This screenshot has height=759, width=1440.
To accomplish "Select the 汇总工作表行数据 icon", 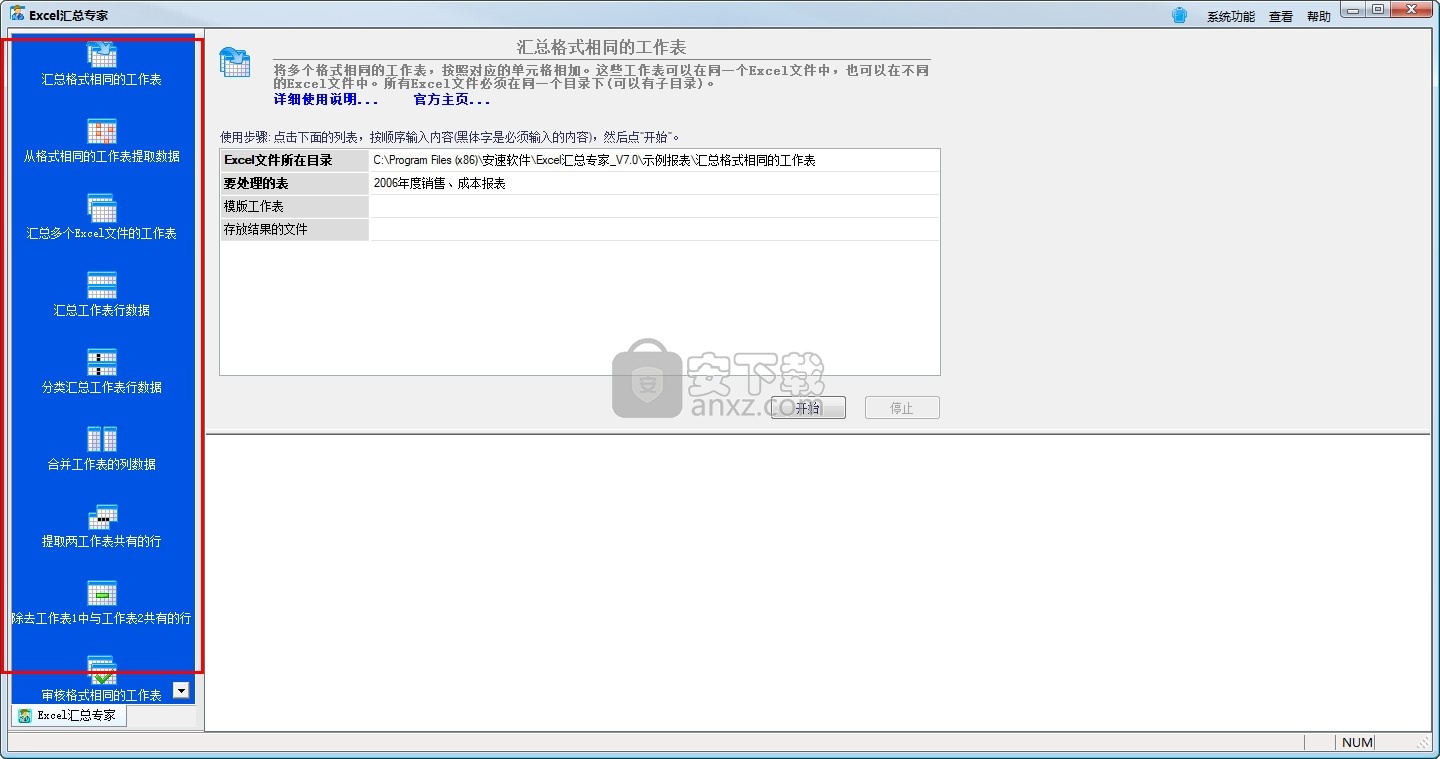I will (102, 285).
